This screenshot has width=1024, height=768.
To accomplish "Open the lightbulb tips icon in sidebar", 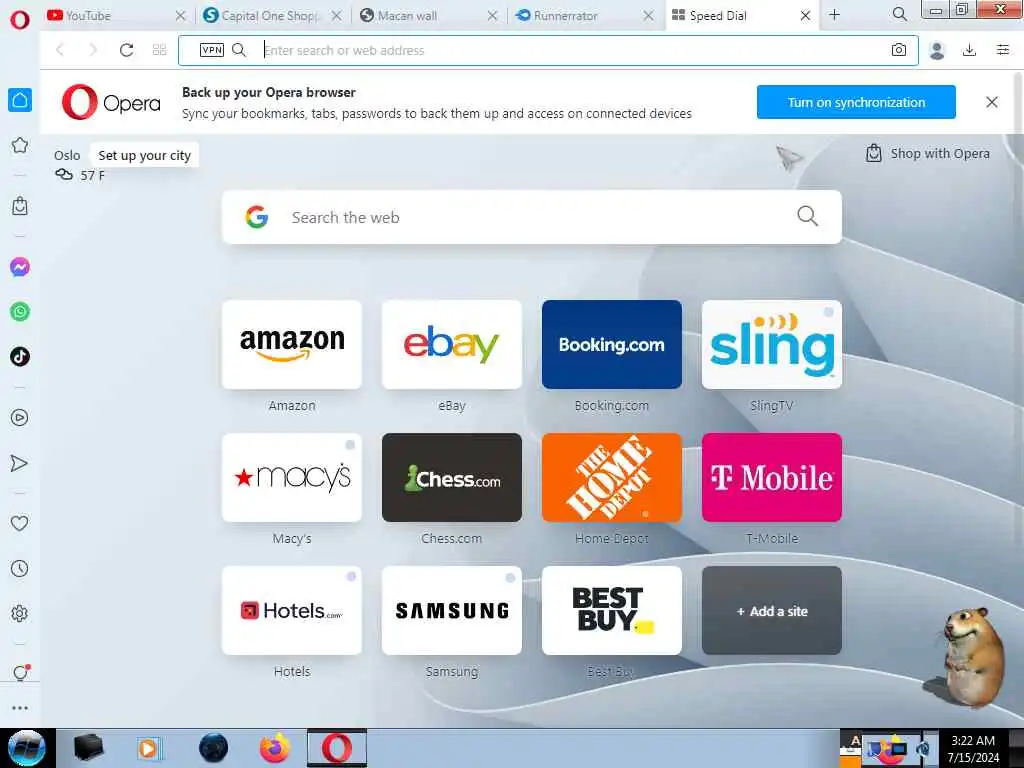I will (21, 673).
